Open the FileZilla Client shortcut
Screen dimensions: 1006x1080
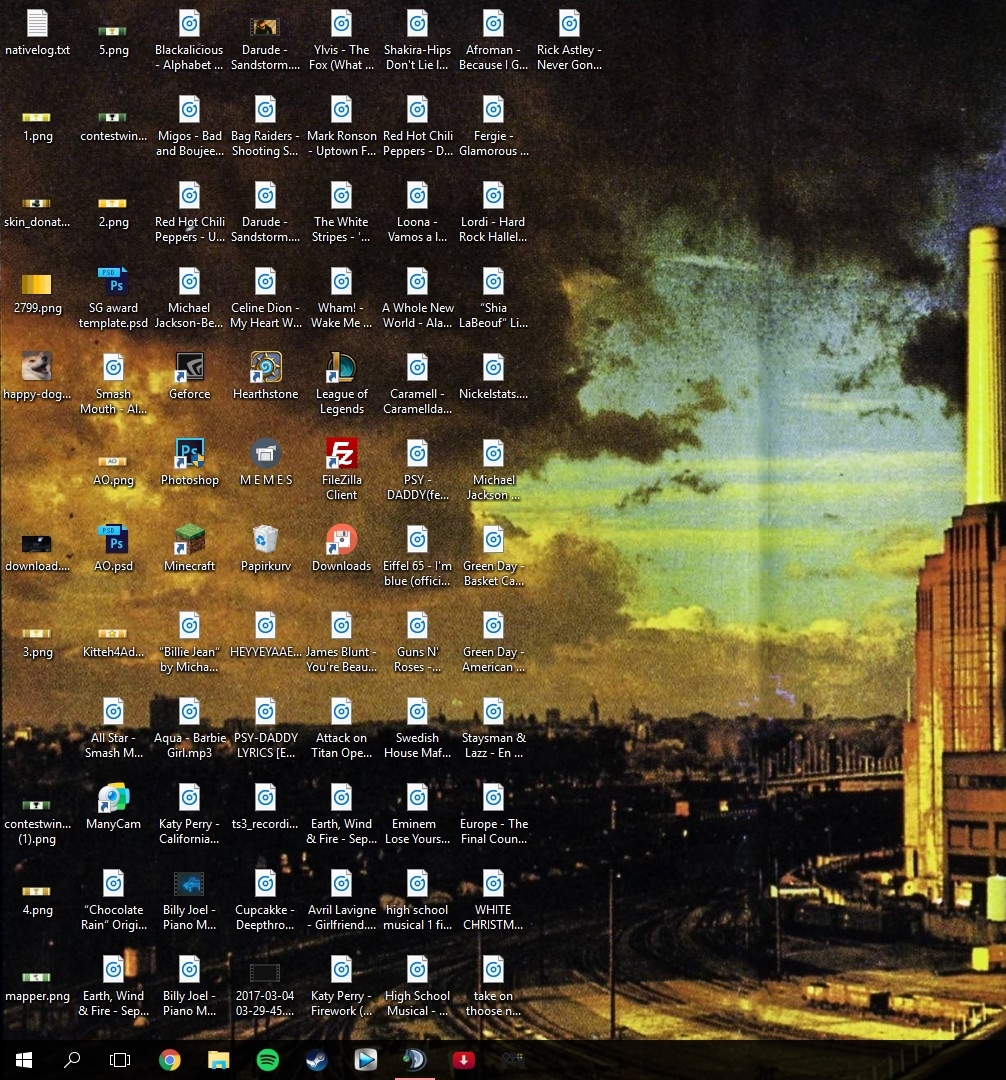[x=342, y=469]
